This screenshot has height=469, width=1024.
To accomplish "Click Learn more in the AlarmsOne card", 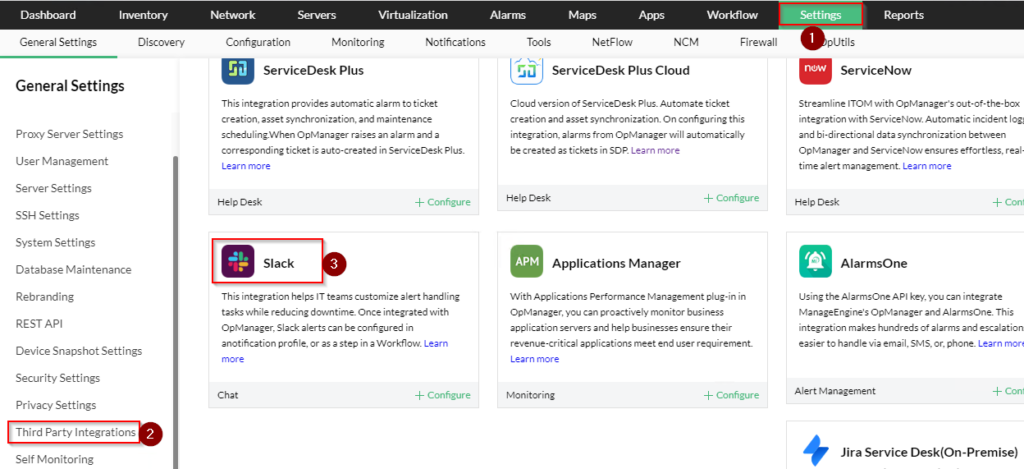I will pos(1000,343).
